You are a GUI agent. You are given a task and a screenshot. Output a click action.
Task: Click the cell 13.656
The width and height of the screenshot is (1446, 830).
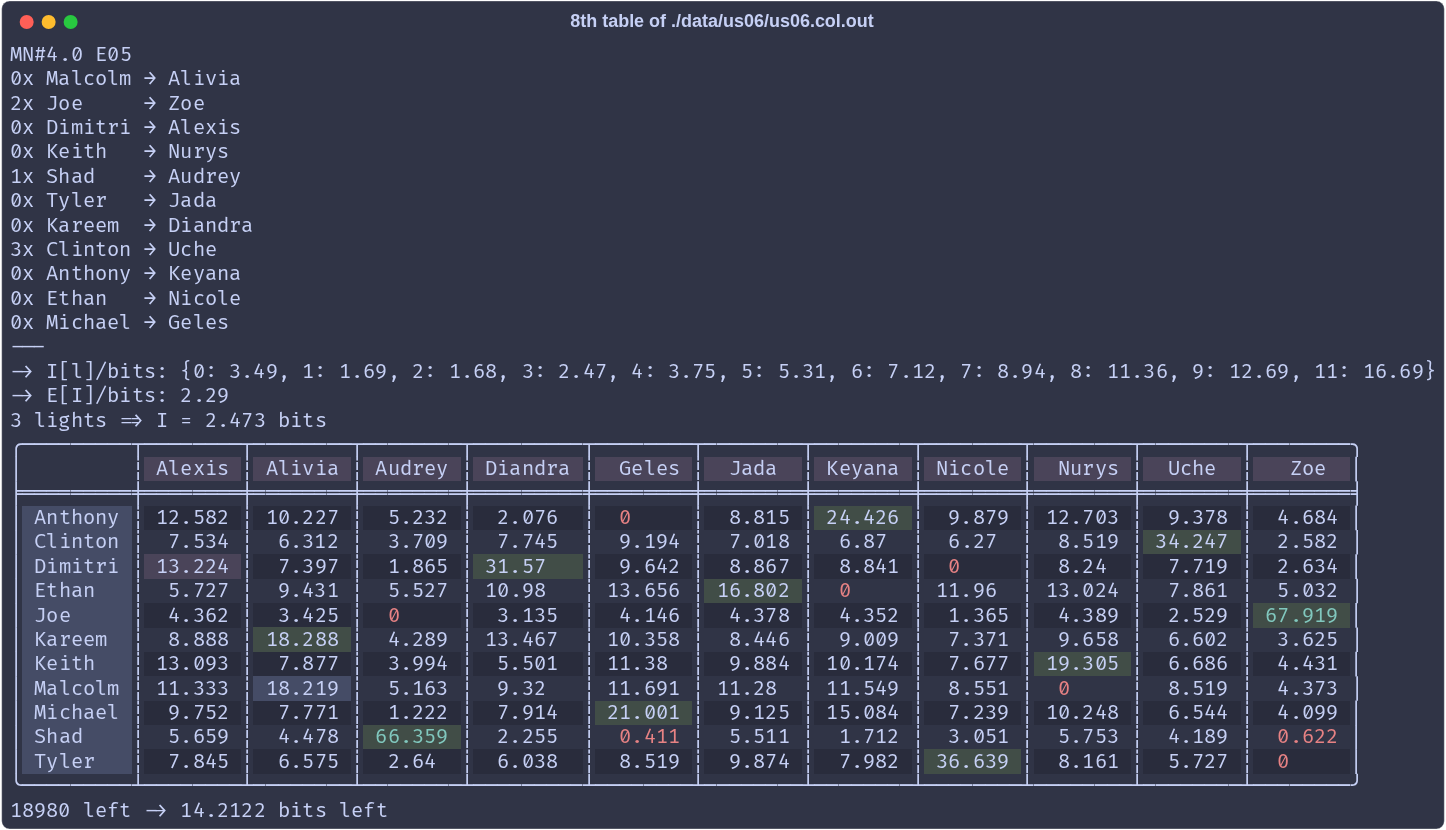click(x=643, y=590)
